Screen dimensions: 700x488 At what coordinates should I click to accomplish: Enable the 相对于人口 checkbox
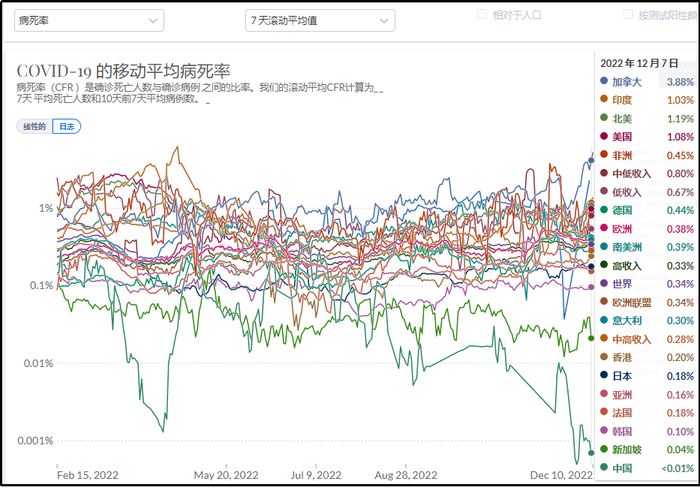(x=482, y=14)
